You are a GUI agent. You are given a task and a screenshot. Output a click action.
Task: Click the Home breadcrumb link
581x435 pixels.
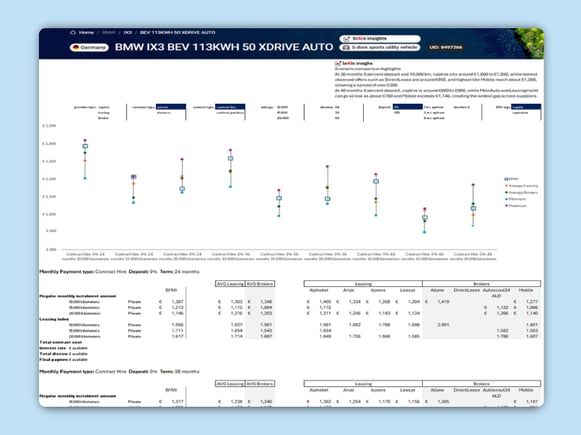[x=86, y=33]
